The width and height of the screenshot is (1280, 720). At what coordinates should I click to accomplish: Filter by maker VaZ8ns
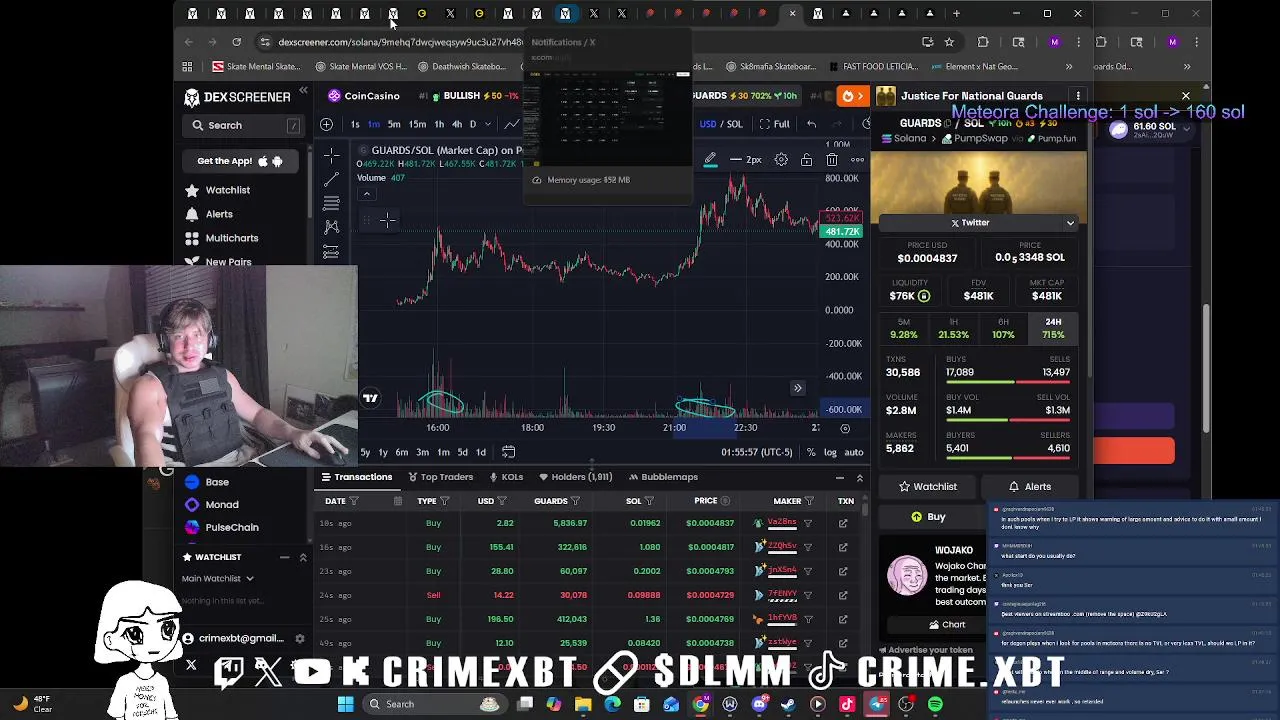click(808, 523)
